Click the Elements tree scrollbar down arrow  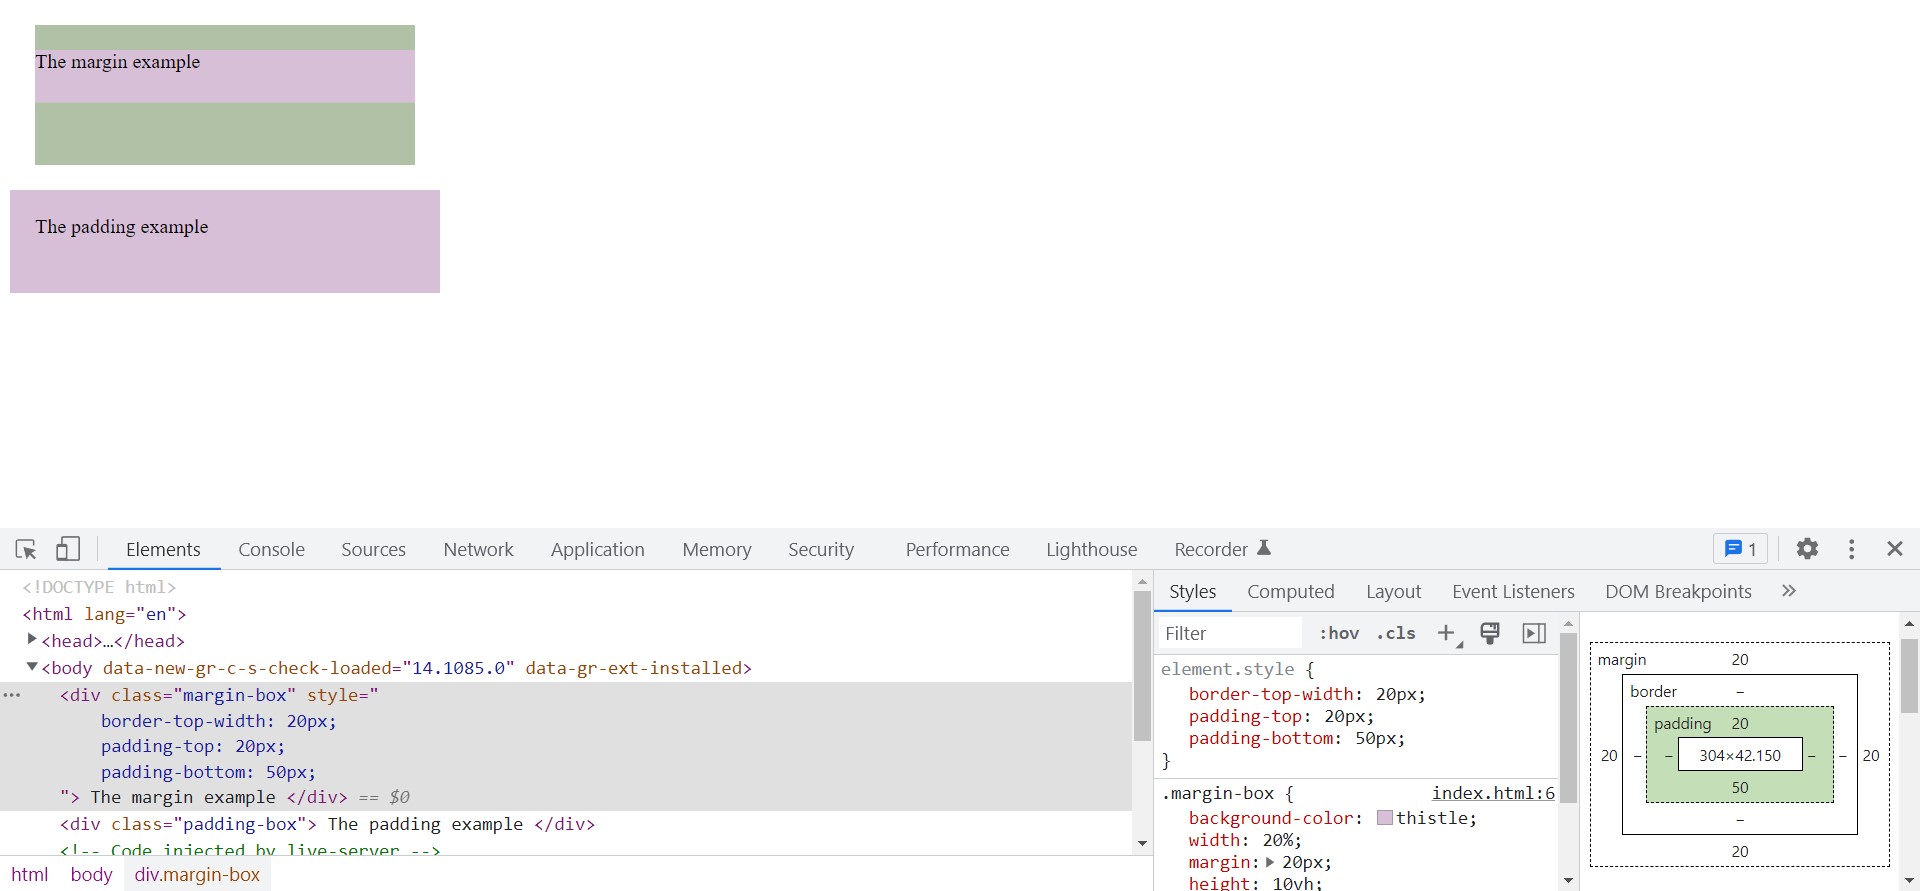(x=1142, y=844)
